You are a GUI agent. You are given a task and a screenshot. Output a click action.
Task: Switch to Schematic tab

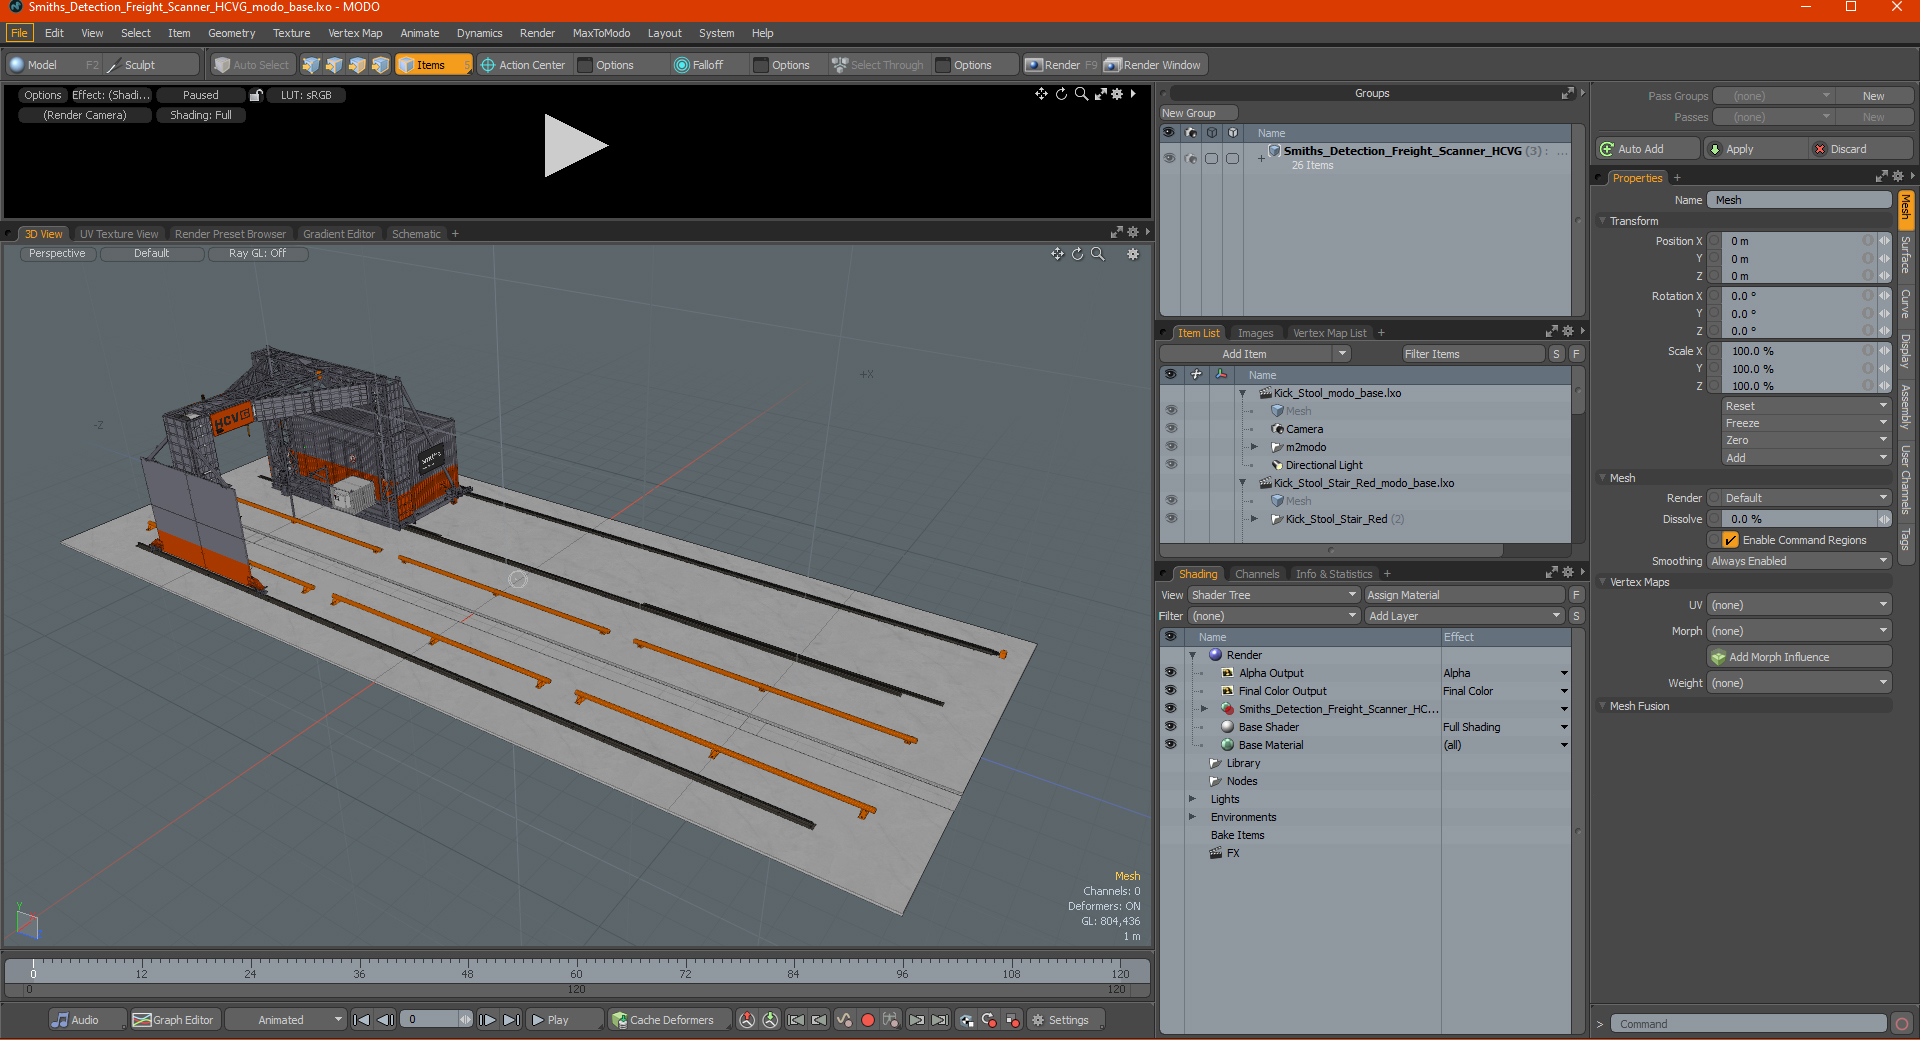(416, 234)
